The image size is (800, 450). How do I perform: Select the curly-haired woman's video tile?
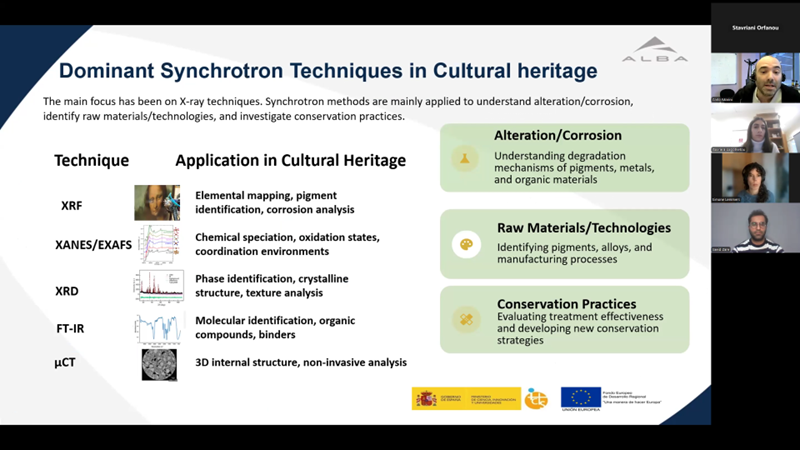pyautogui.click(x=755, y=178)
